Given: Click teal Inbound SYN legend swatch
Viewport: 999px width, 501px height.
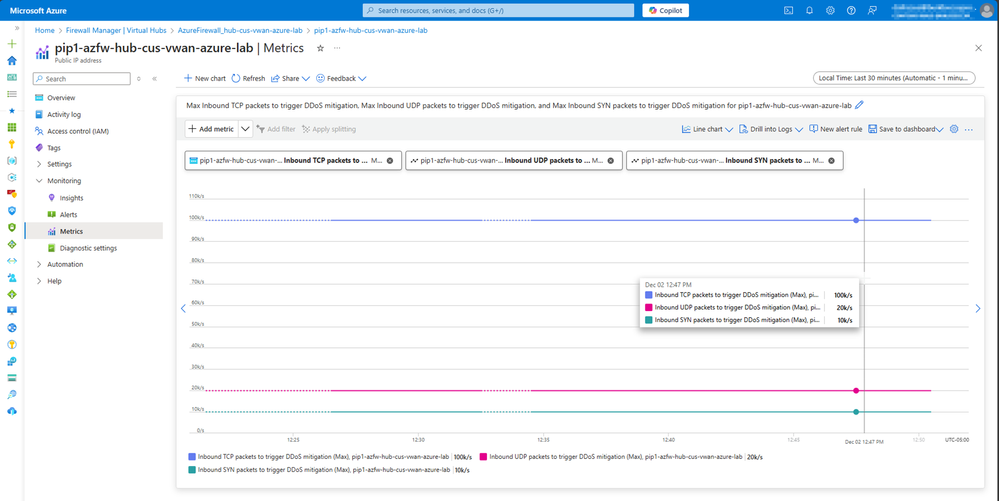Looking at the screenshot, I should click(x=192, y=470).
